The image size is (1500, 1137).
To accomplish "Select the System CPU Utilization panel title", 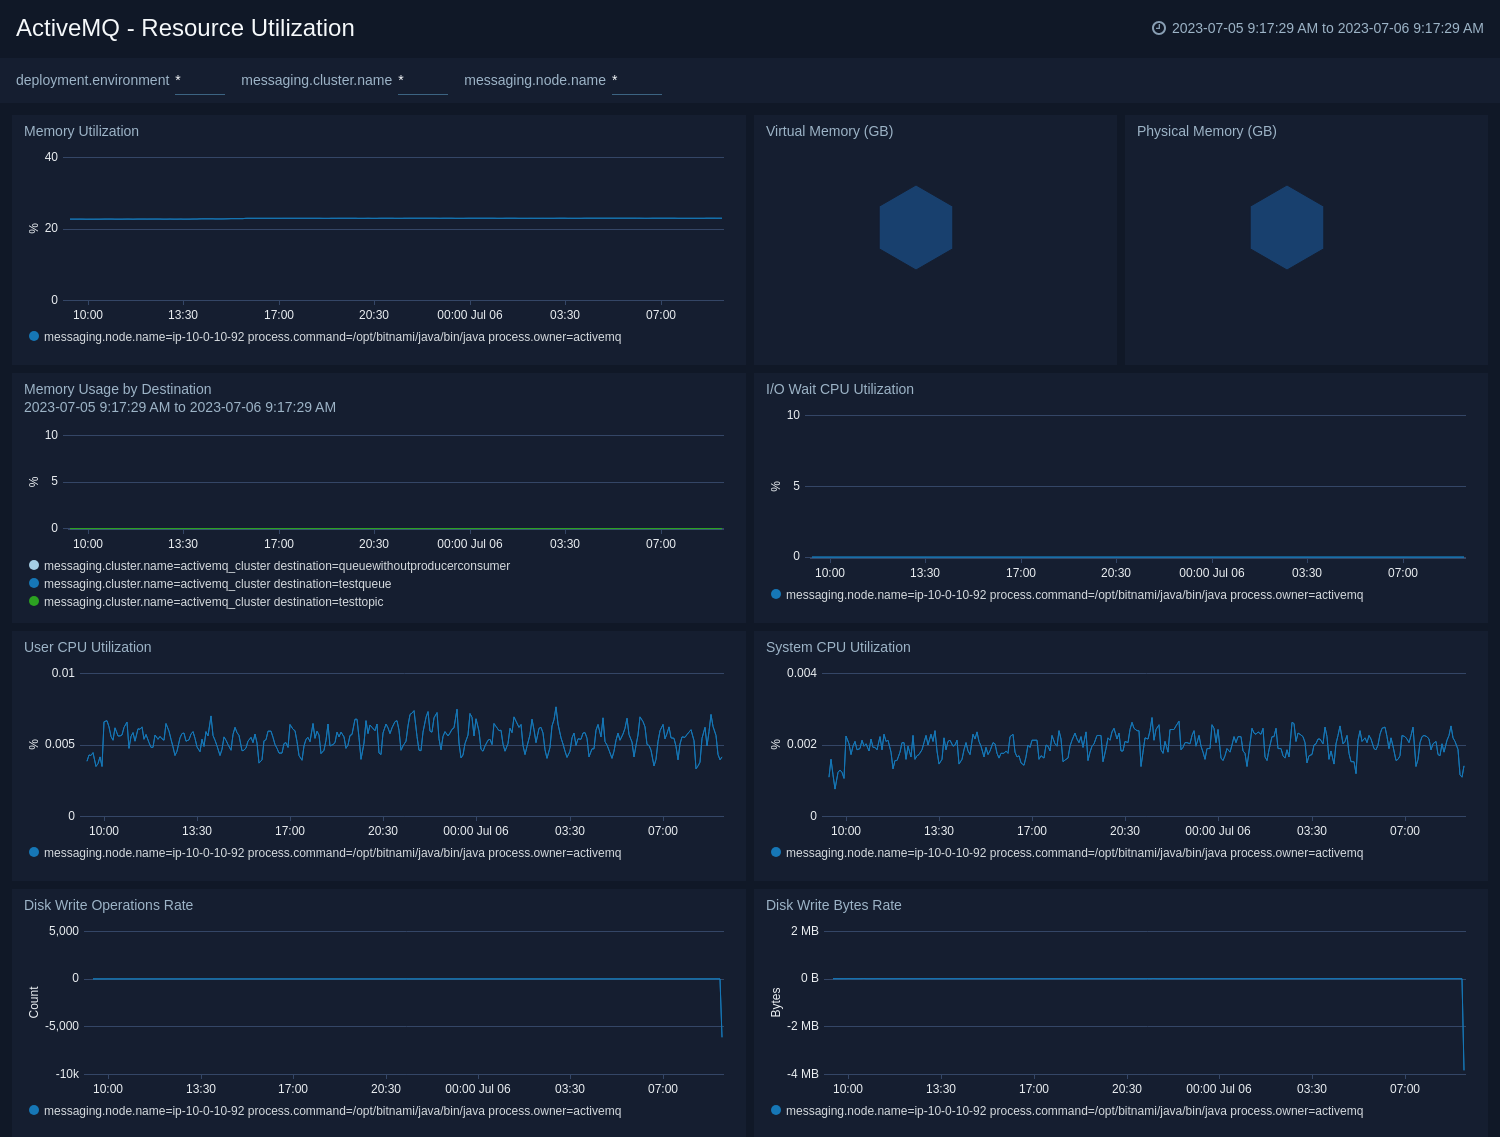I will [838, 647].
